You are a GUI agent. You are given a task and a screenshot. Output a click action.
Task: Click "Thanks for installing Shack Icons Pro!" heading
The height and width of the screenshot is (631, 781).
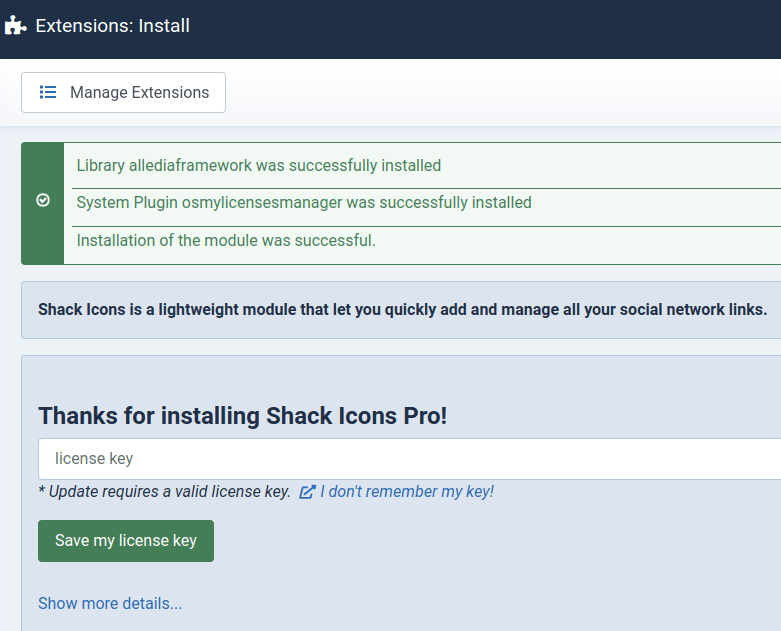pyautogui.click(x=243, y=416)
